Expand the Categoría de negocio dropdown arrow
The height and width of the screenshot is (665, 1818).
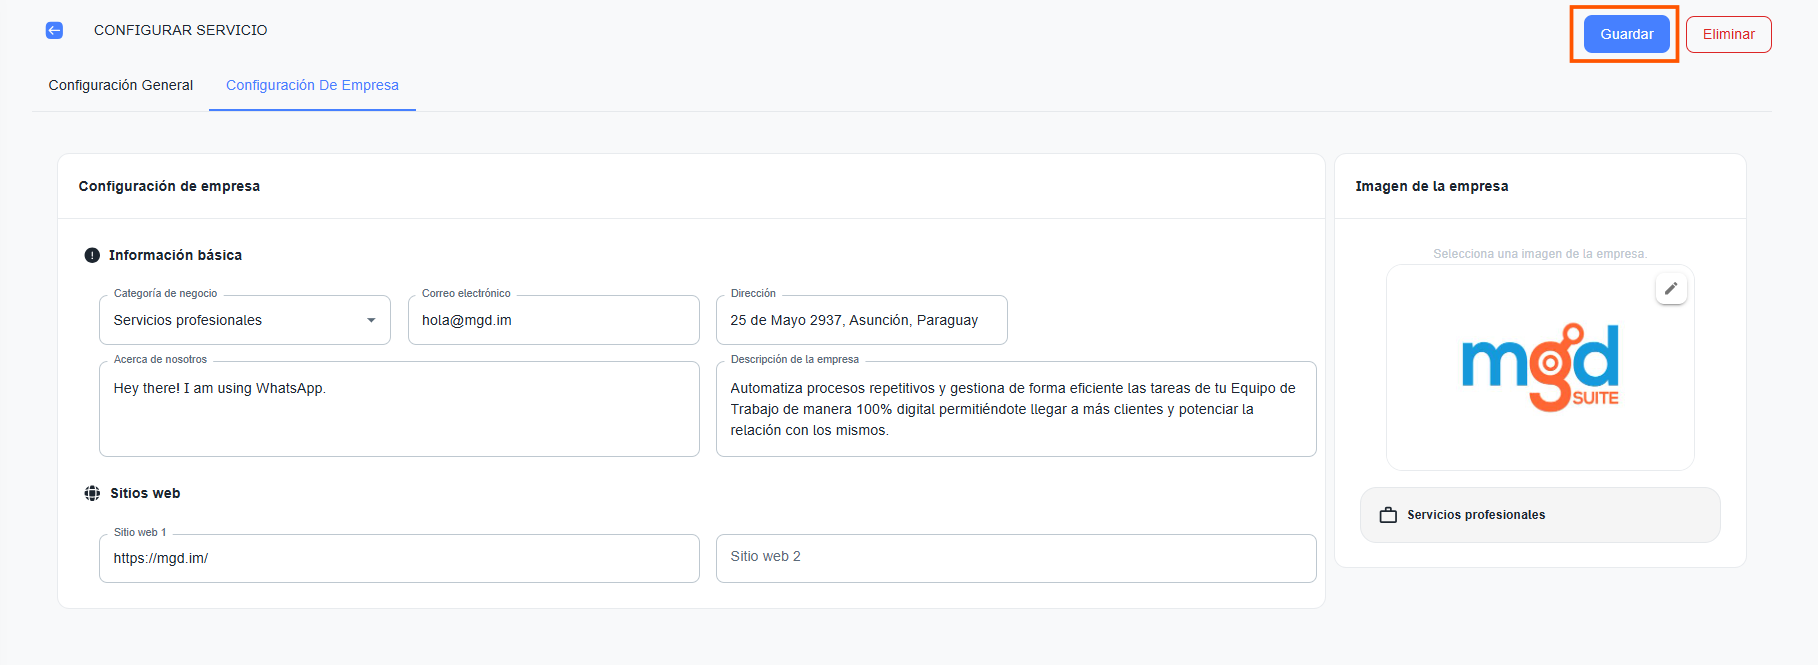(x=371, y=320)
